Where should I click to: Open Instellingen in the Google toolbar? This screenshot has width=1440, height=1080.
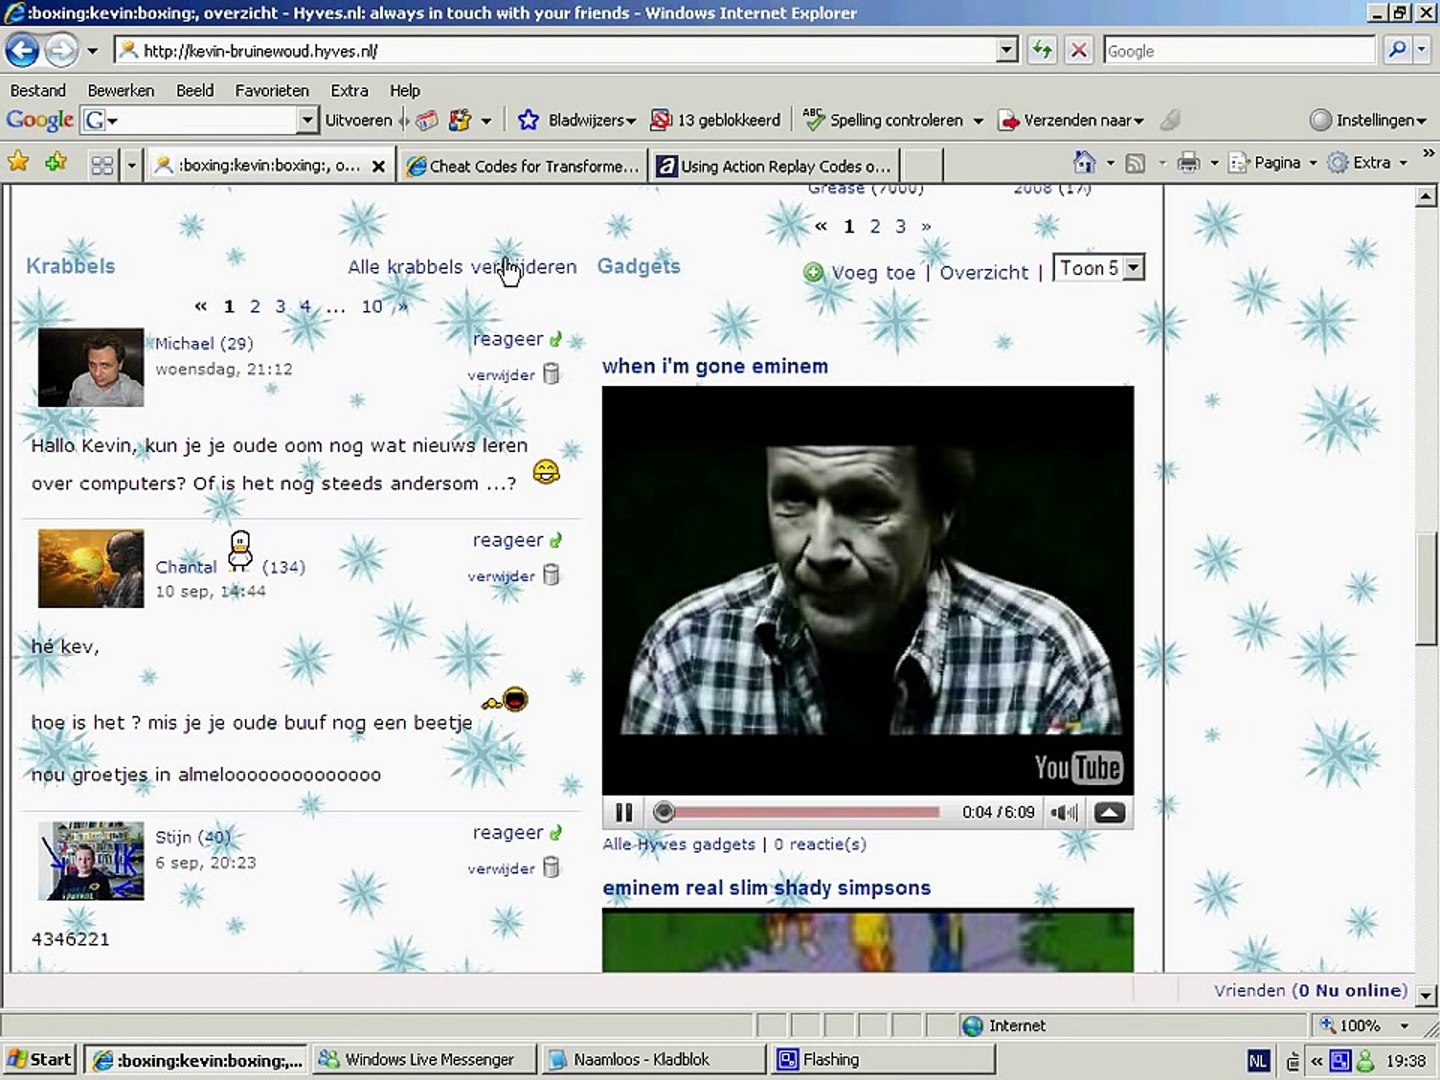pyautogui.click(x=1367, y=120)
